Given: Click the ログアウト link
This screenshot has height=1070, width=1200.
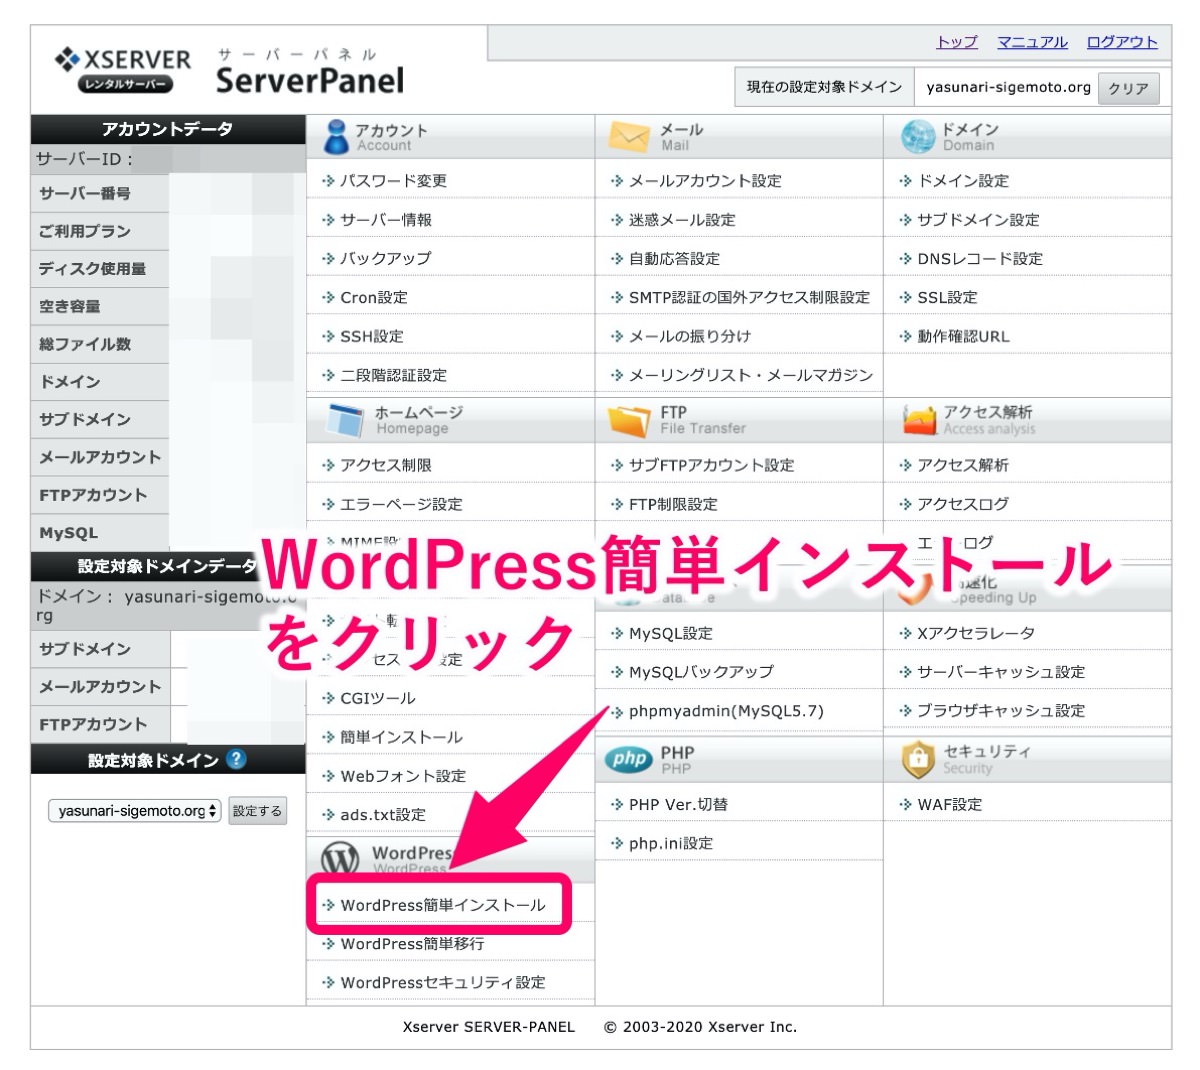Looking at the screenshot, I should click(1122, 42).
